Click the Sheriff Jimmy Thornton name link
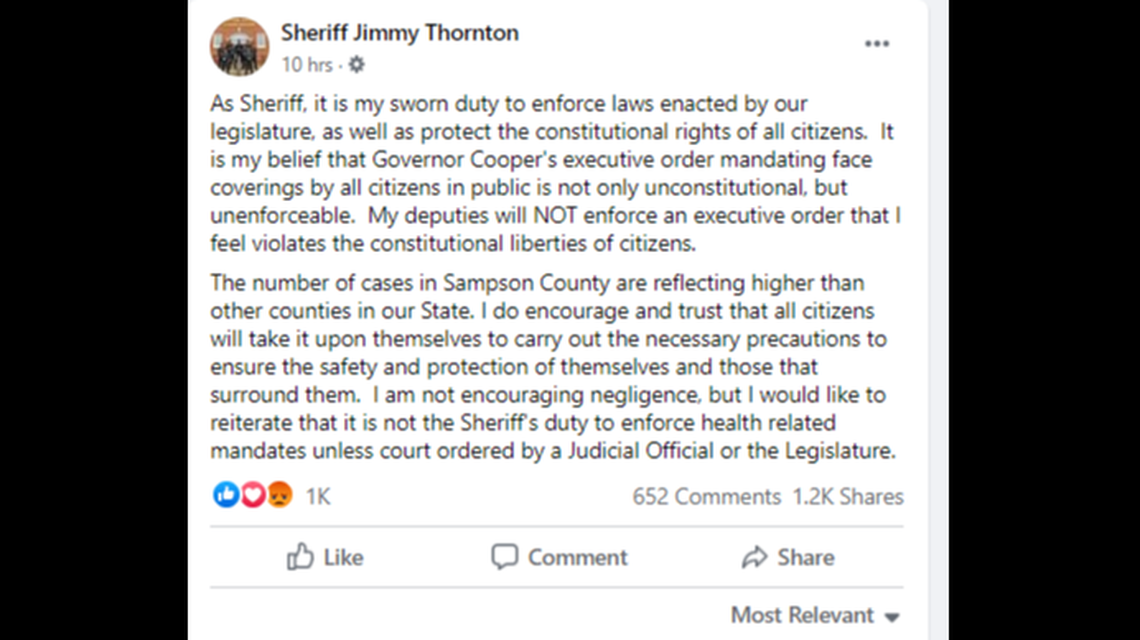This screenshot has height=640, width=1140. 399,32
